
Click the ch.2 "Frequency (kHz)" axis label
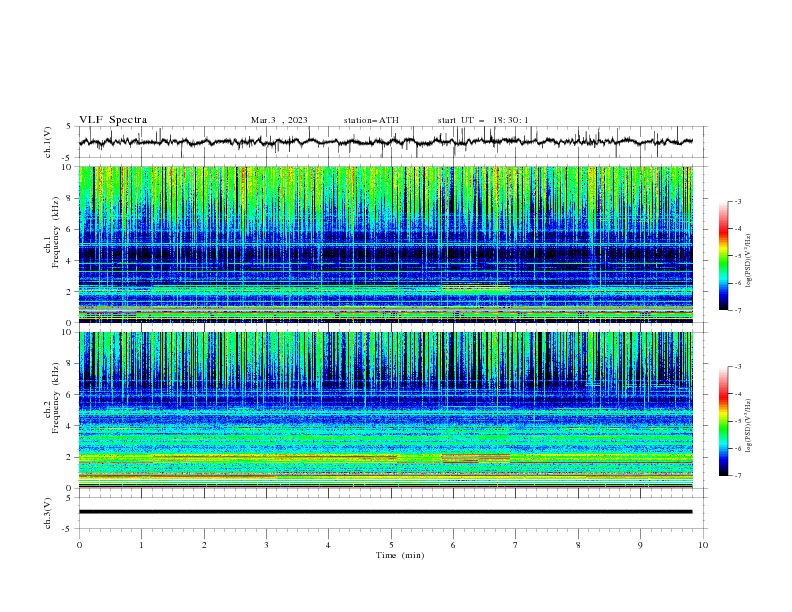click(56, 398)
